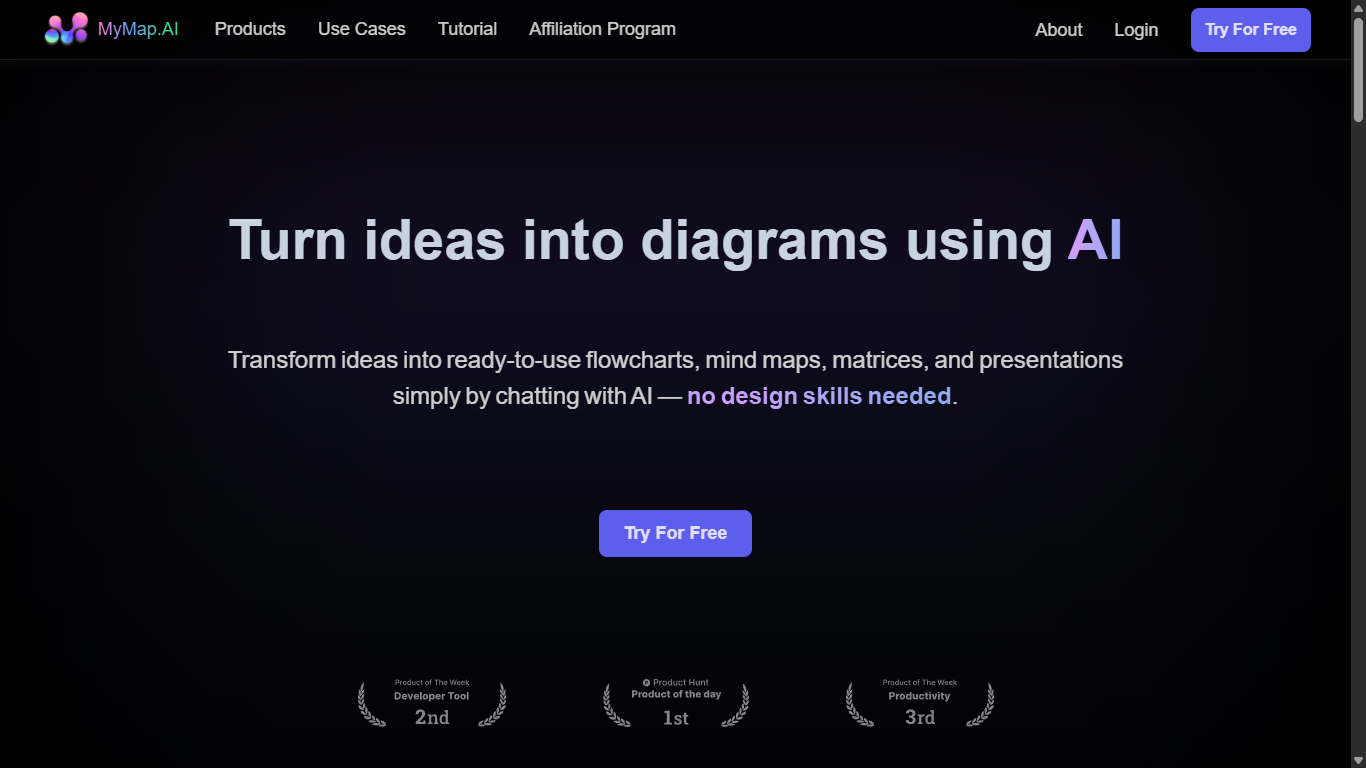Click the laurel icon beside Productivity badge

pos(859,703)
